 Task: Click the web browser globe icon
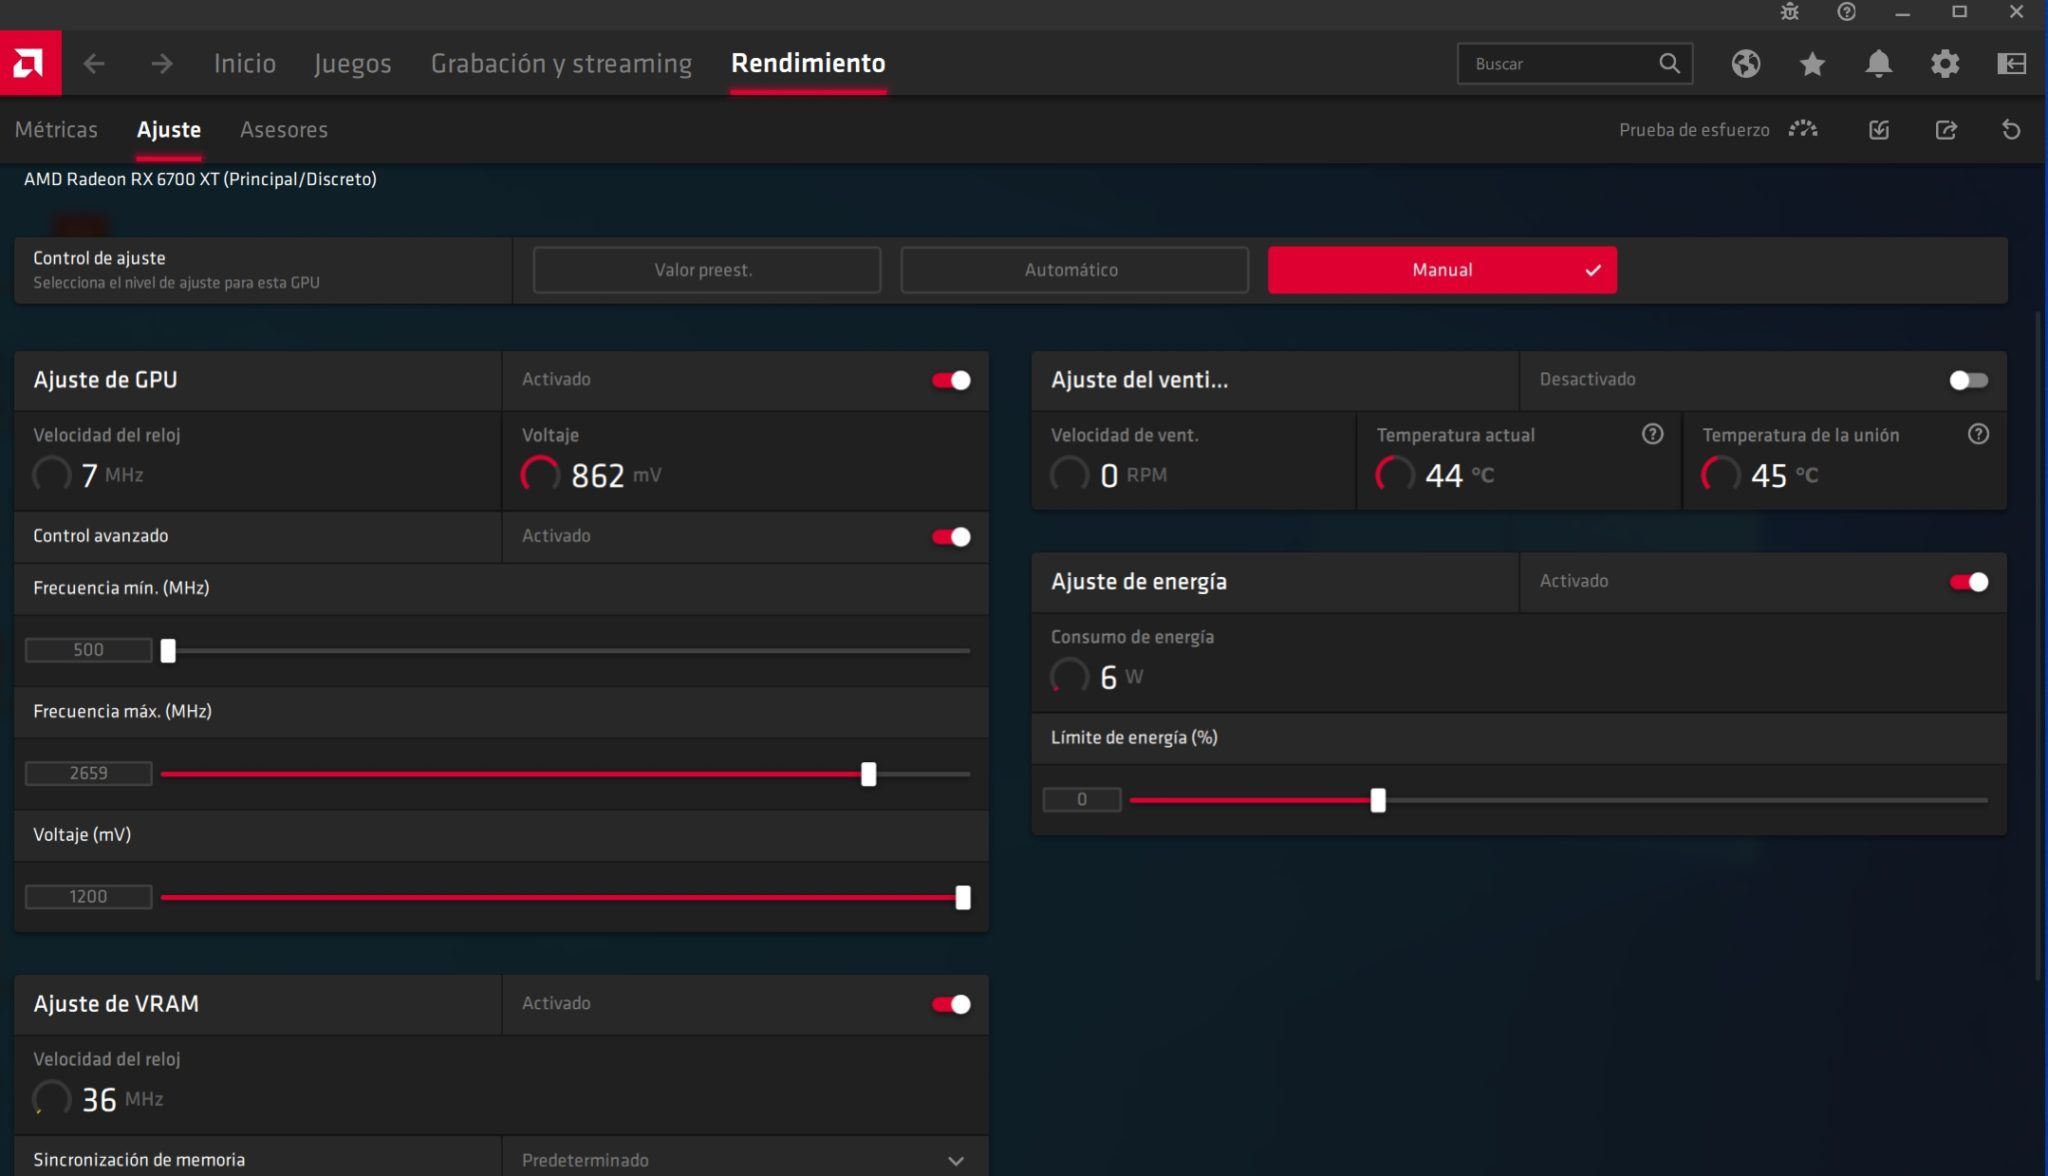[1747, 63]
